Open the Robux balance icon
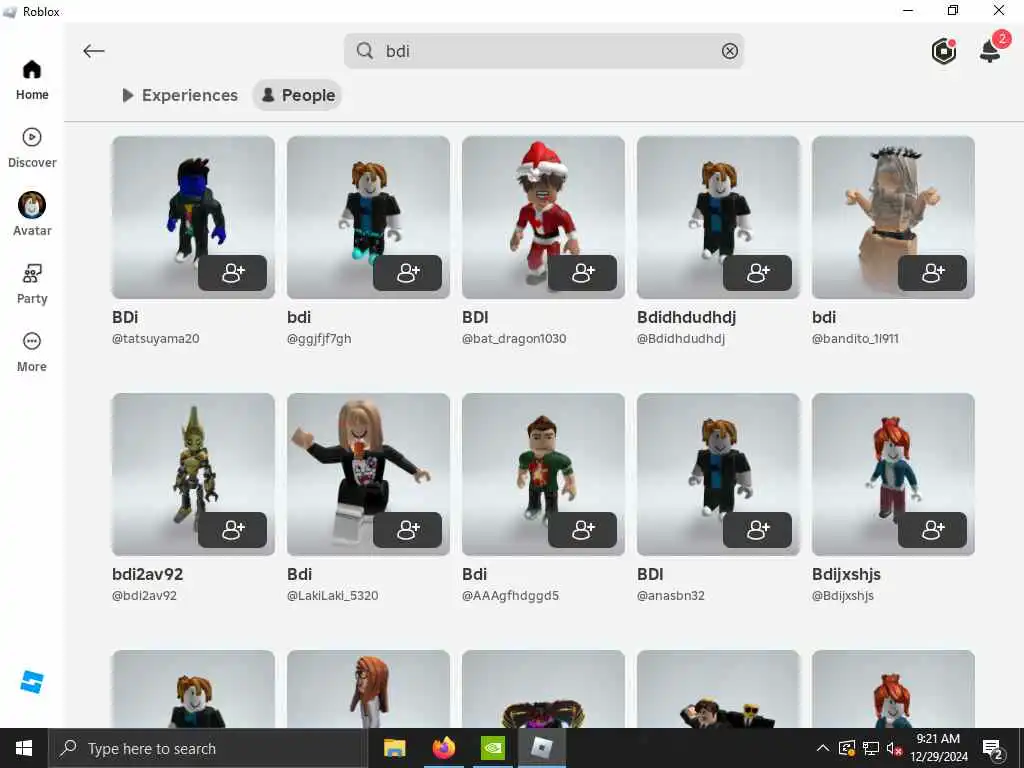 944,51
